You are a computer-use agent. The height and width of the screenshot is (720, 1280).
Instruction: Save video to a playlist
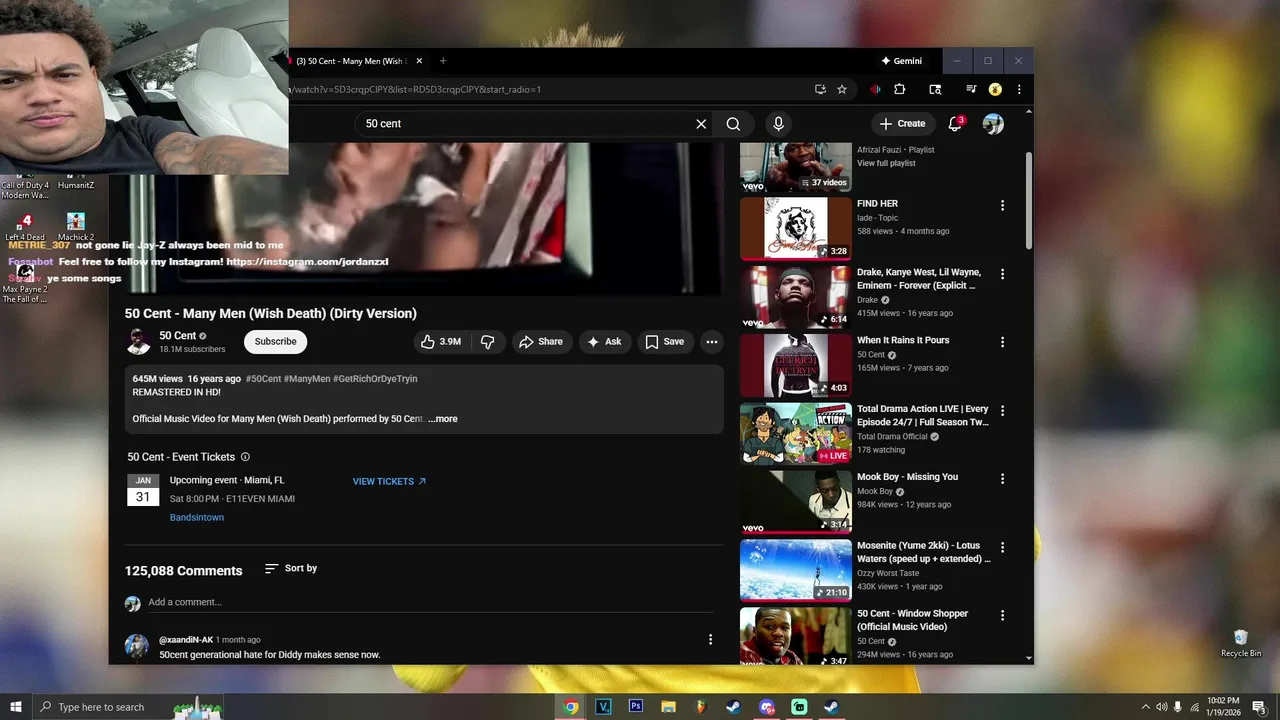pyautogui.click(x=665, y=342)
